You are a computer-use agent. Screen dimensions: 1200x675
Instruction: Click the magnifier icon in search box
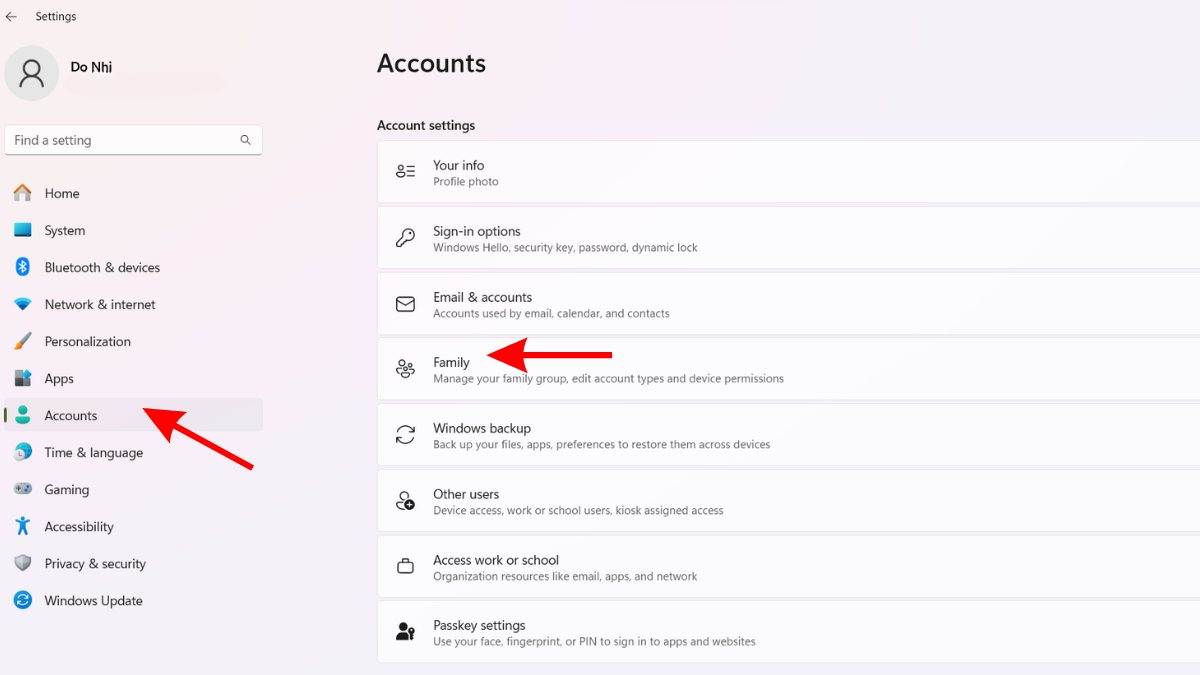point(245,140)
